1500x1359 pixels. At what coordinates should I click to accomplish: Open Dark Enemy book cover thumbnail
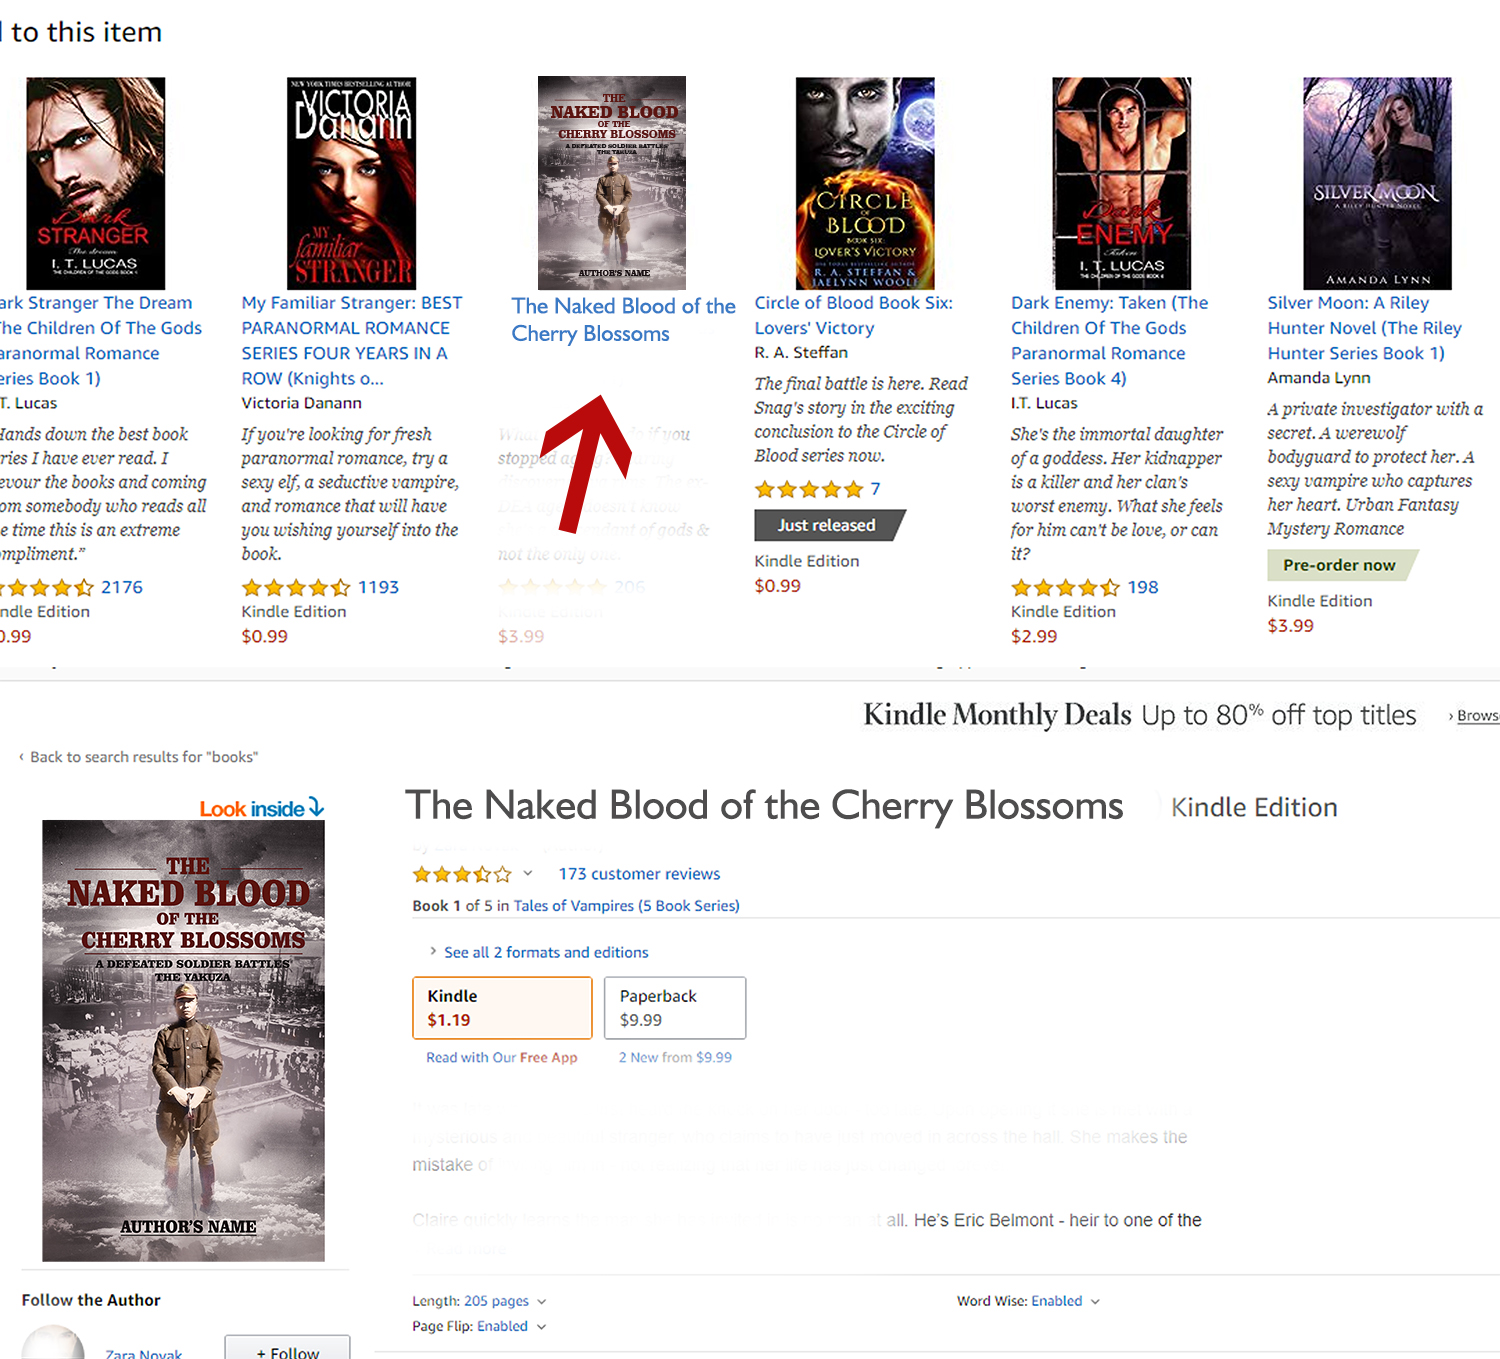pyautogui.click(x=1122, y=184)
